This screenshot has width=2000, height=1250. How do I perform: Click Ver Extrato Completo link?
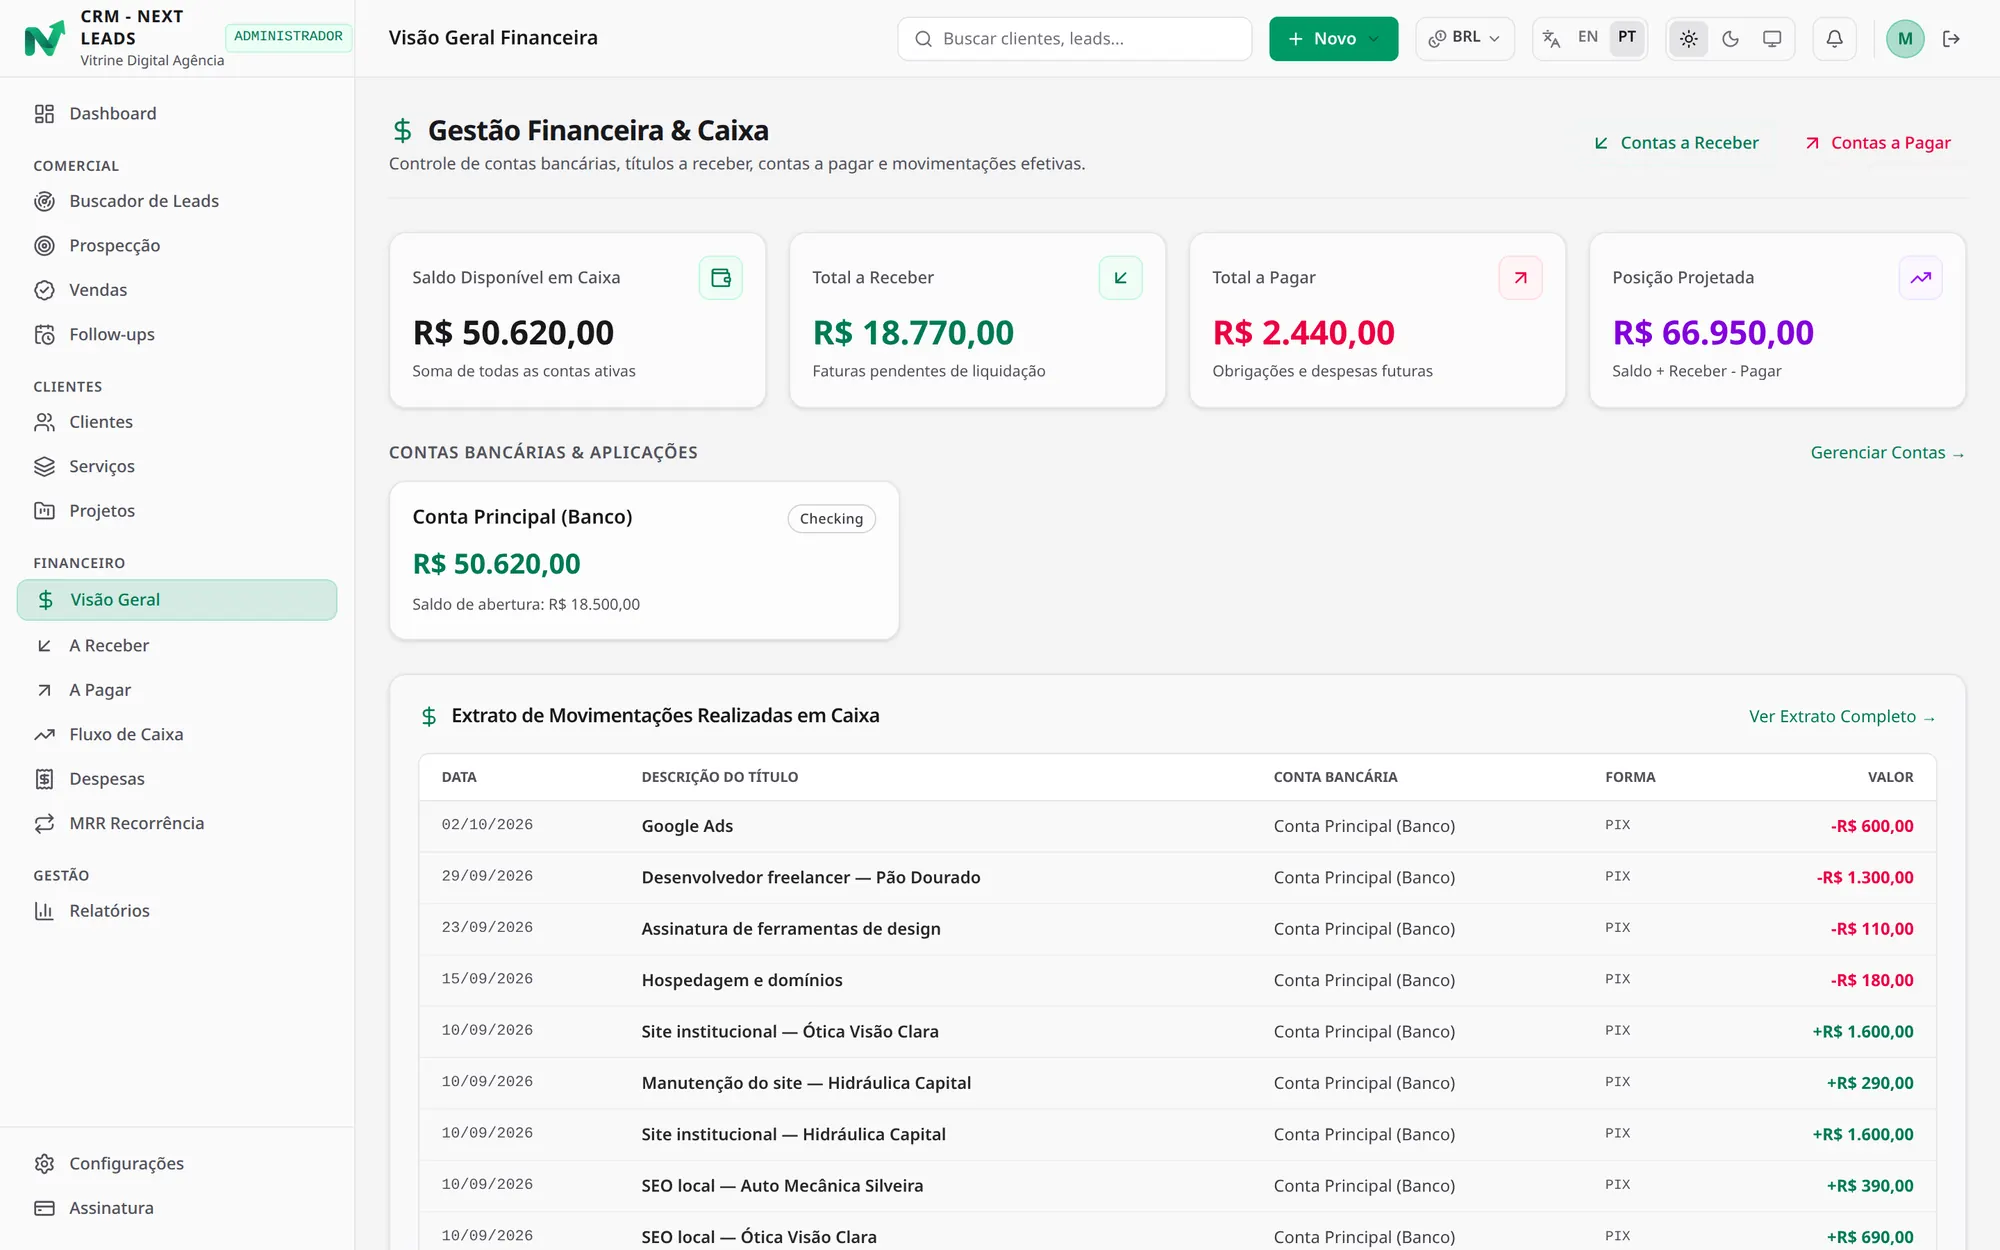pos(1842,717)
